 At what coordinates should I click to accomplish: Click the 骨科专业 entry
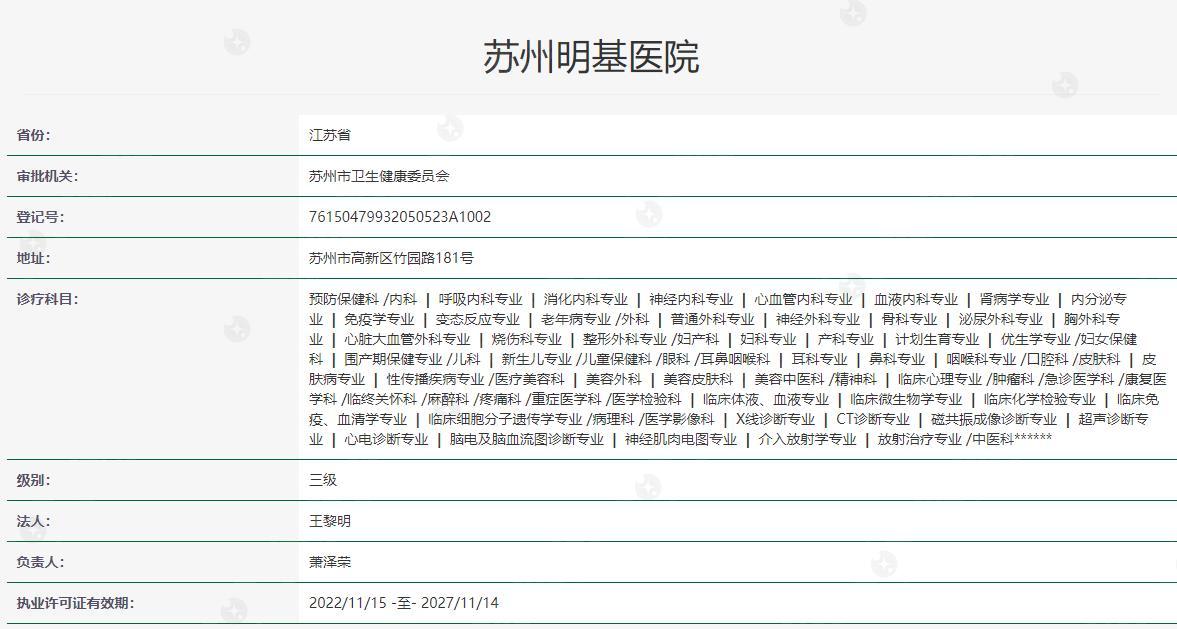click(x=909, y=319)
